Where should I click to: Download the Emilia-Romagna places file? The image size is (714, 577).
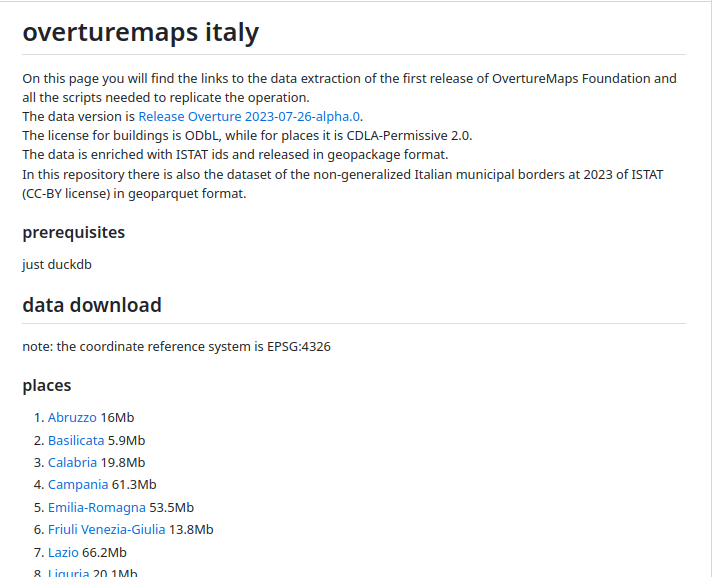(97, 507)
